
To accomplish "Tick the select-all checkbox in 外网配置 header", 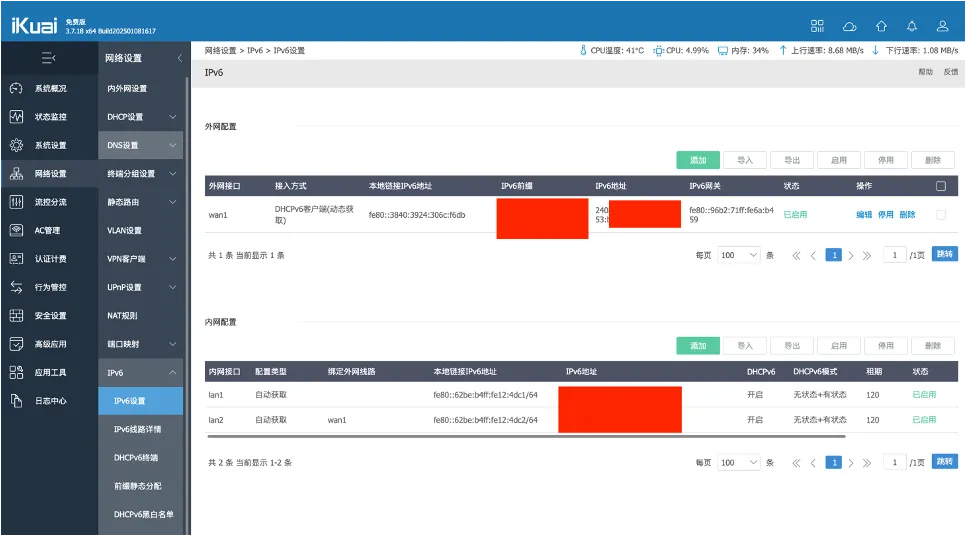I will pos(941,186).
